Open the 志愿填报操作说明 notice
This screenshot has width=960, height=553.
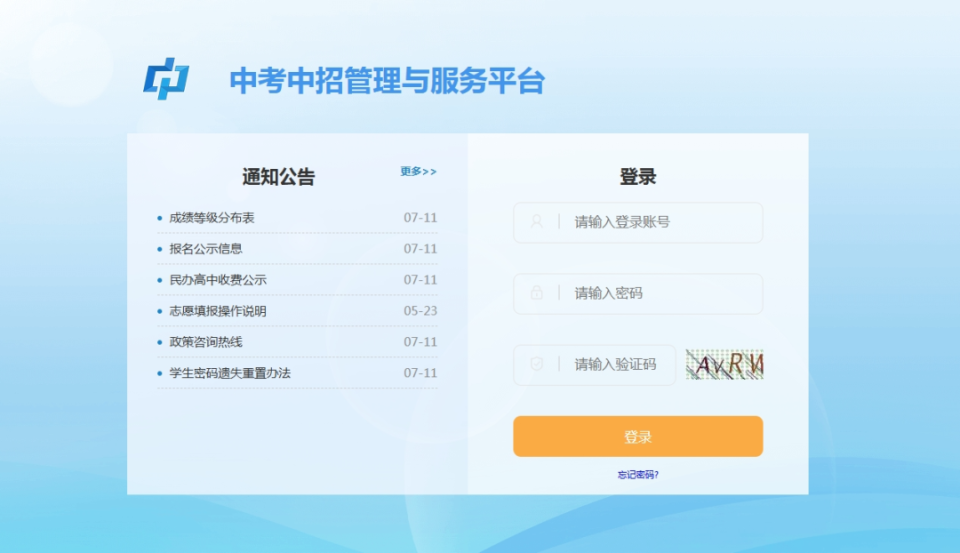[x=218, y=311]
